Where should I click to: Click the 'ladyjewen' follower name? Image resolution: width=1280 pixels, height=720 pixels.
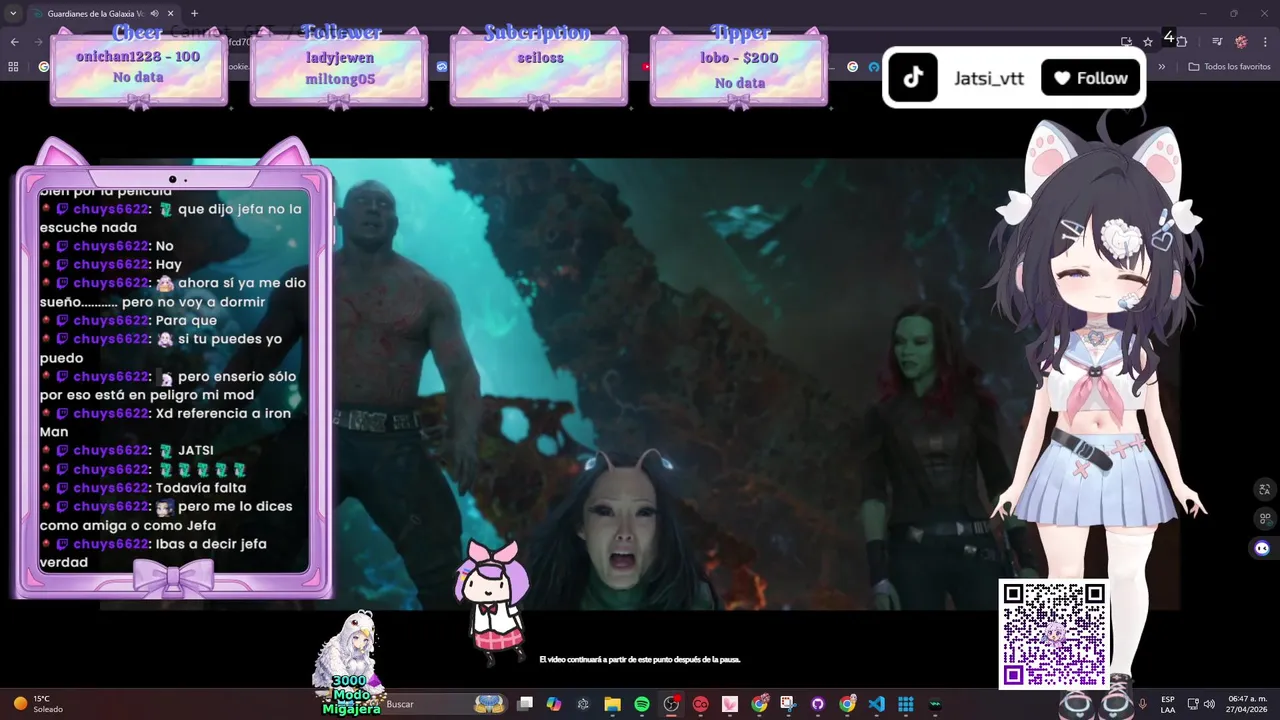339,58
